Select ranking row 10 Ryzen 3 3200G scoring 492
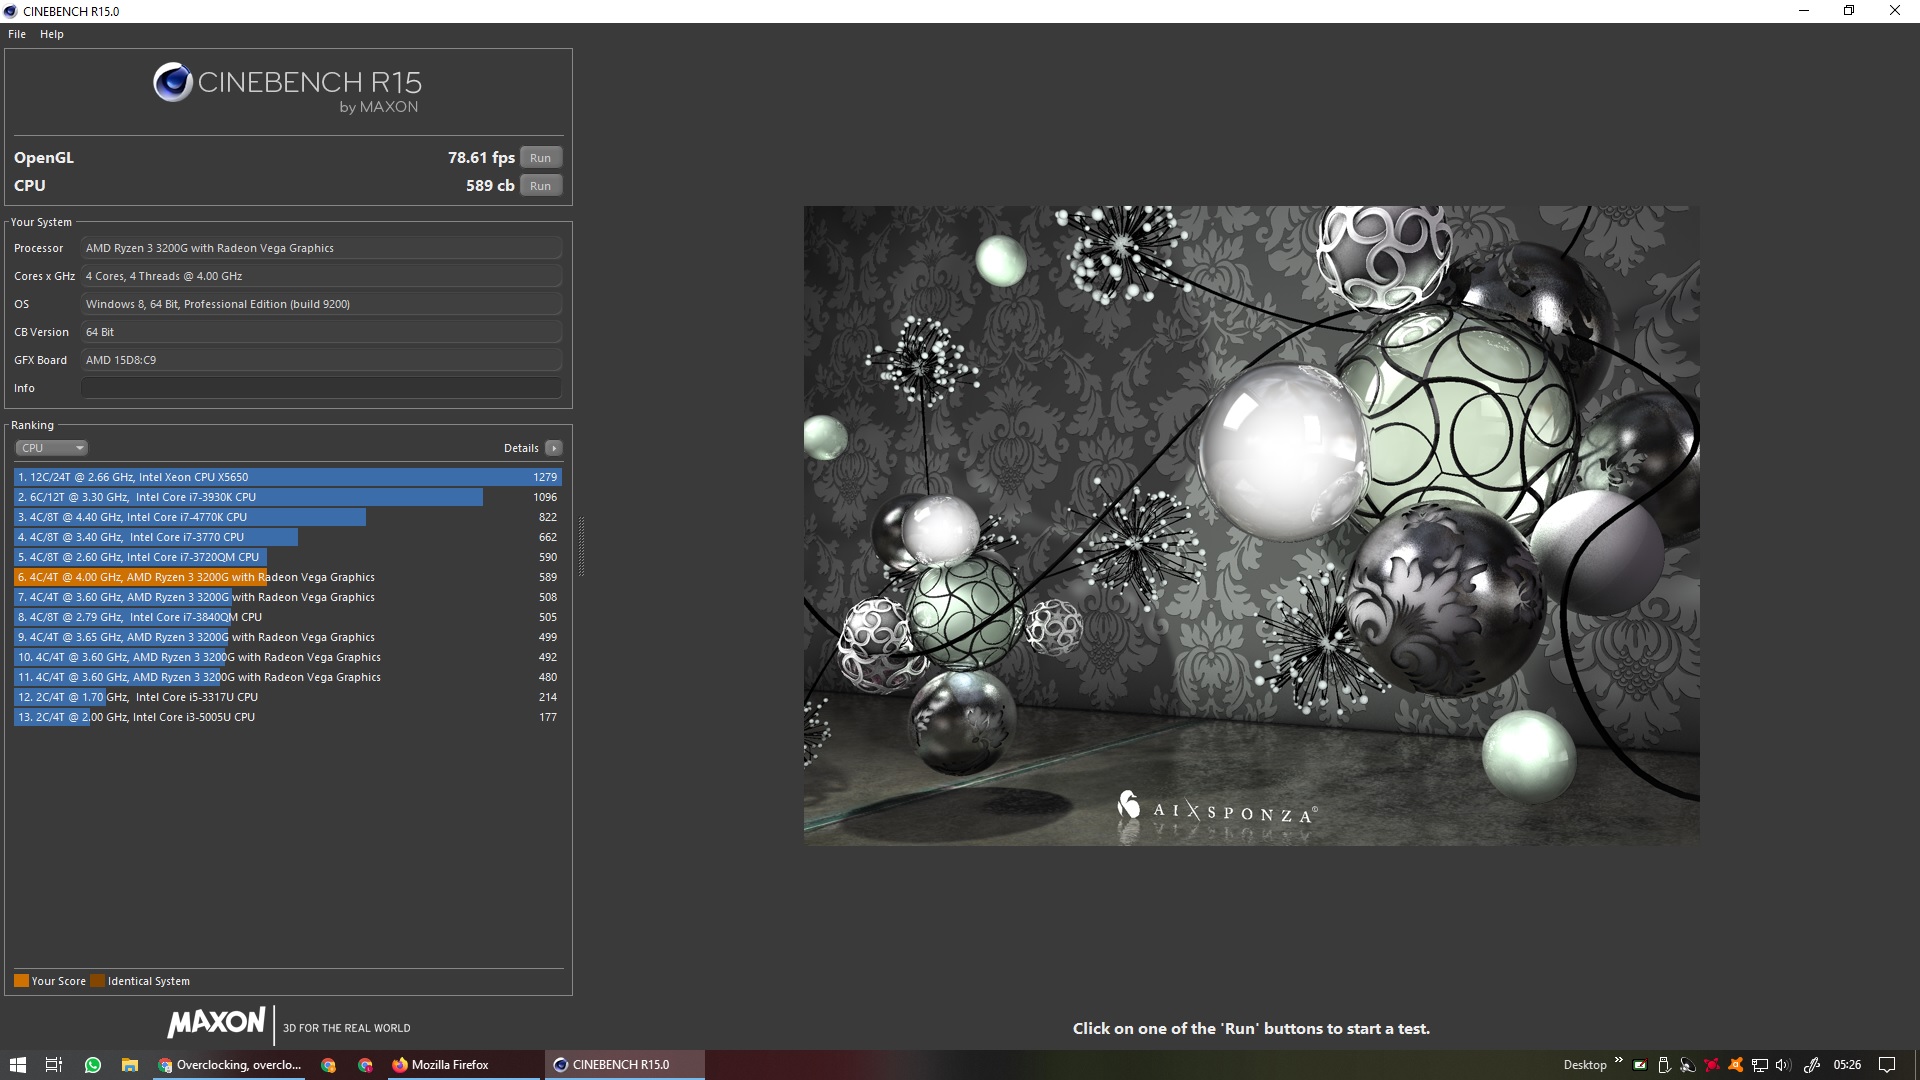The width and height of the screenshot is (1920, 1080). 288,657
